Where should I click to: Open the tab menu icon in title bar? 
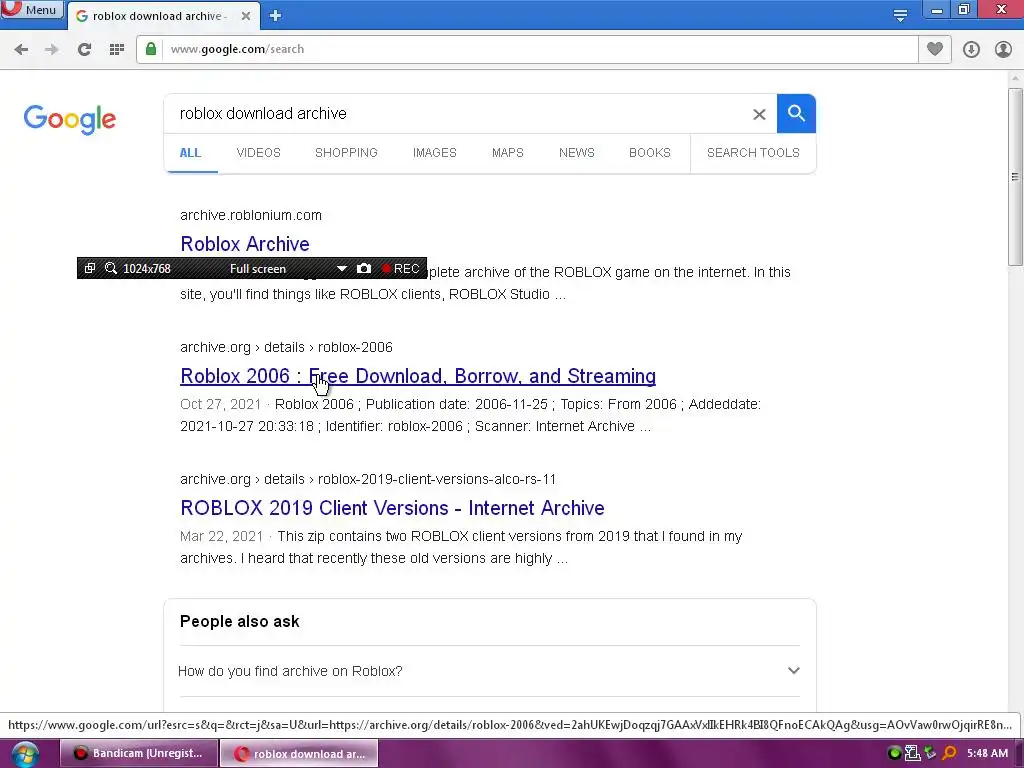[900, 15]
